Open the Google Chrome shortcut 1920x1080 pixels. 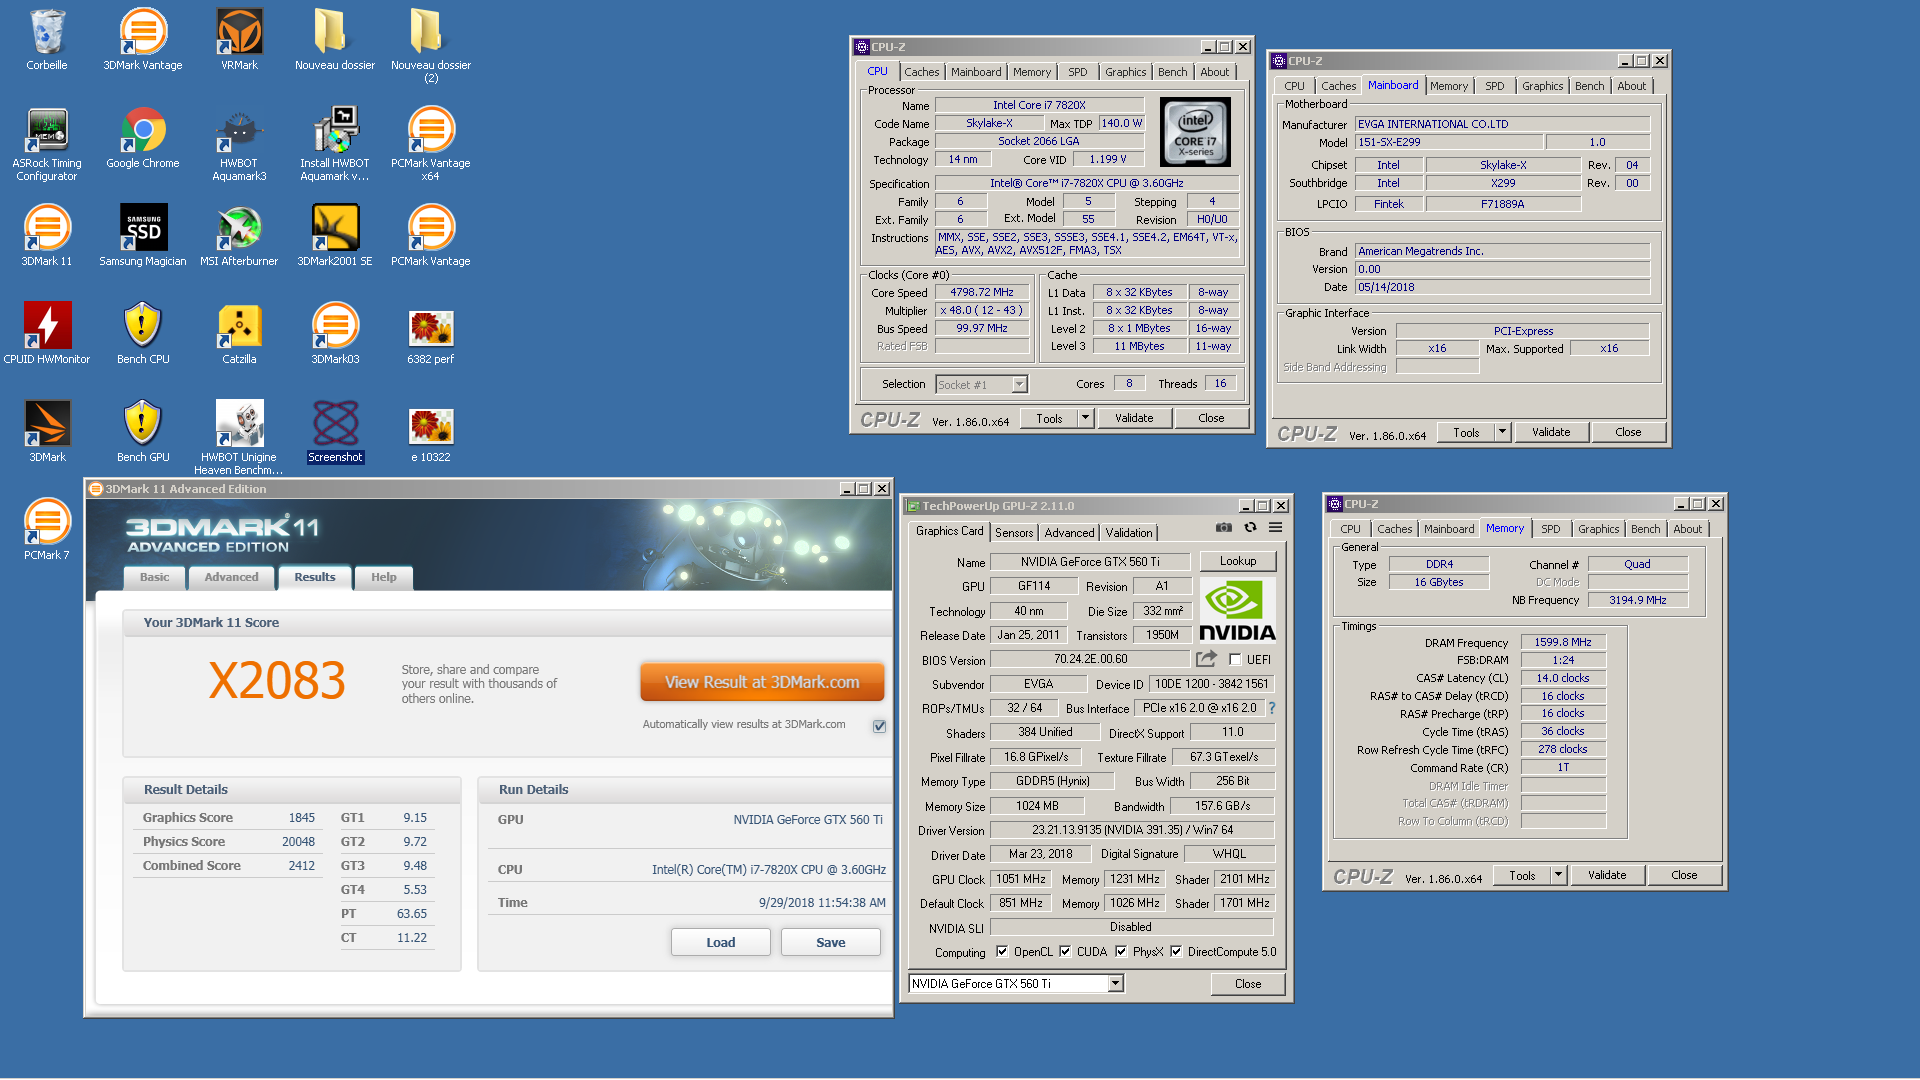click(x=143, y=138)
